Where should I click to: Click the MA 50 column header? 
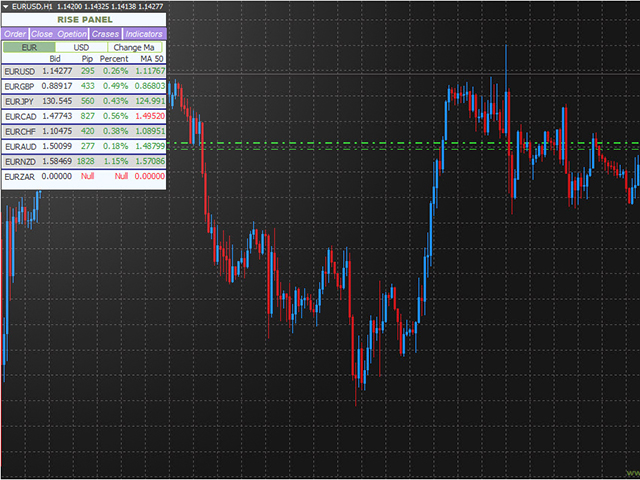click(x=152, y=59)
